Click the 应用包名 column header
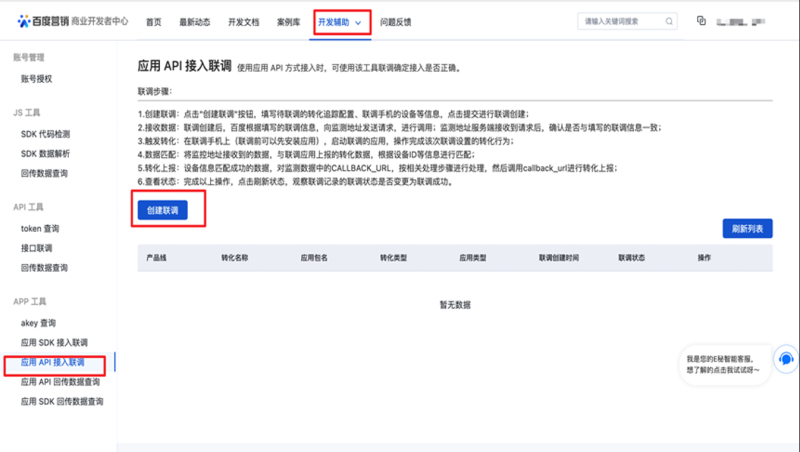This screenshot has width=800, height=452. click(x=314, y=258)
